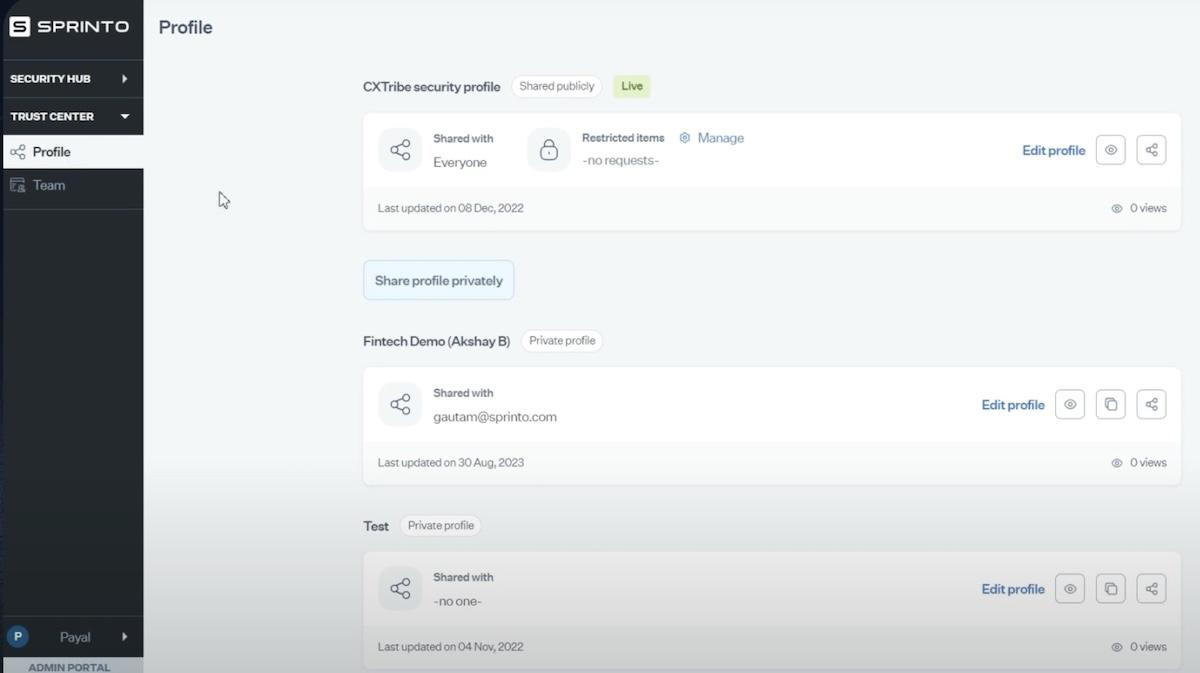
Task: Click Share profile privately button
Action: click(438, 280)
